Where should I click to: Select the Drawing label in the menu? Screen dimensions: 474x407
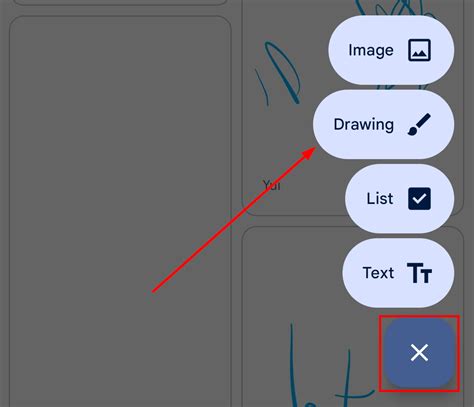pos(364,125)
